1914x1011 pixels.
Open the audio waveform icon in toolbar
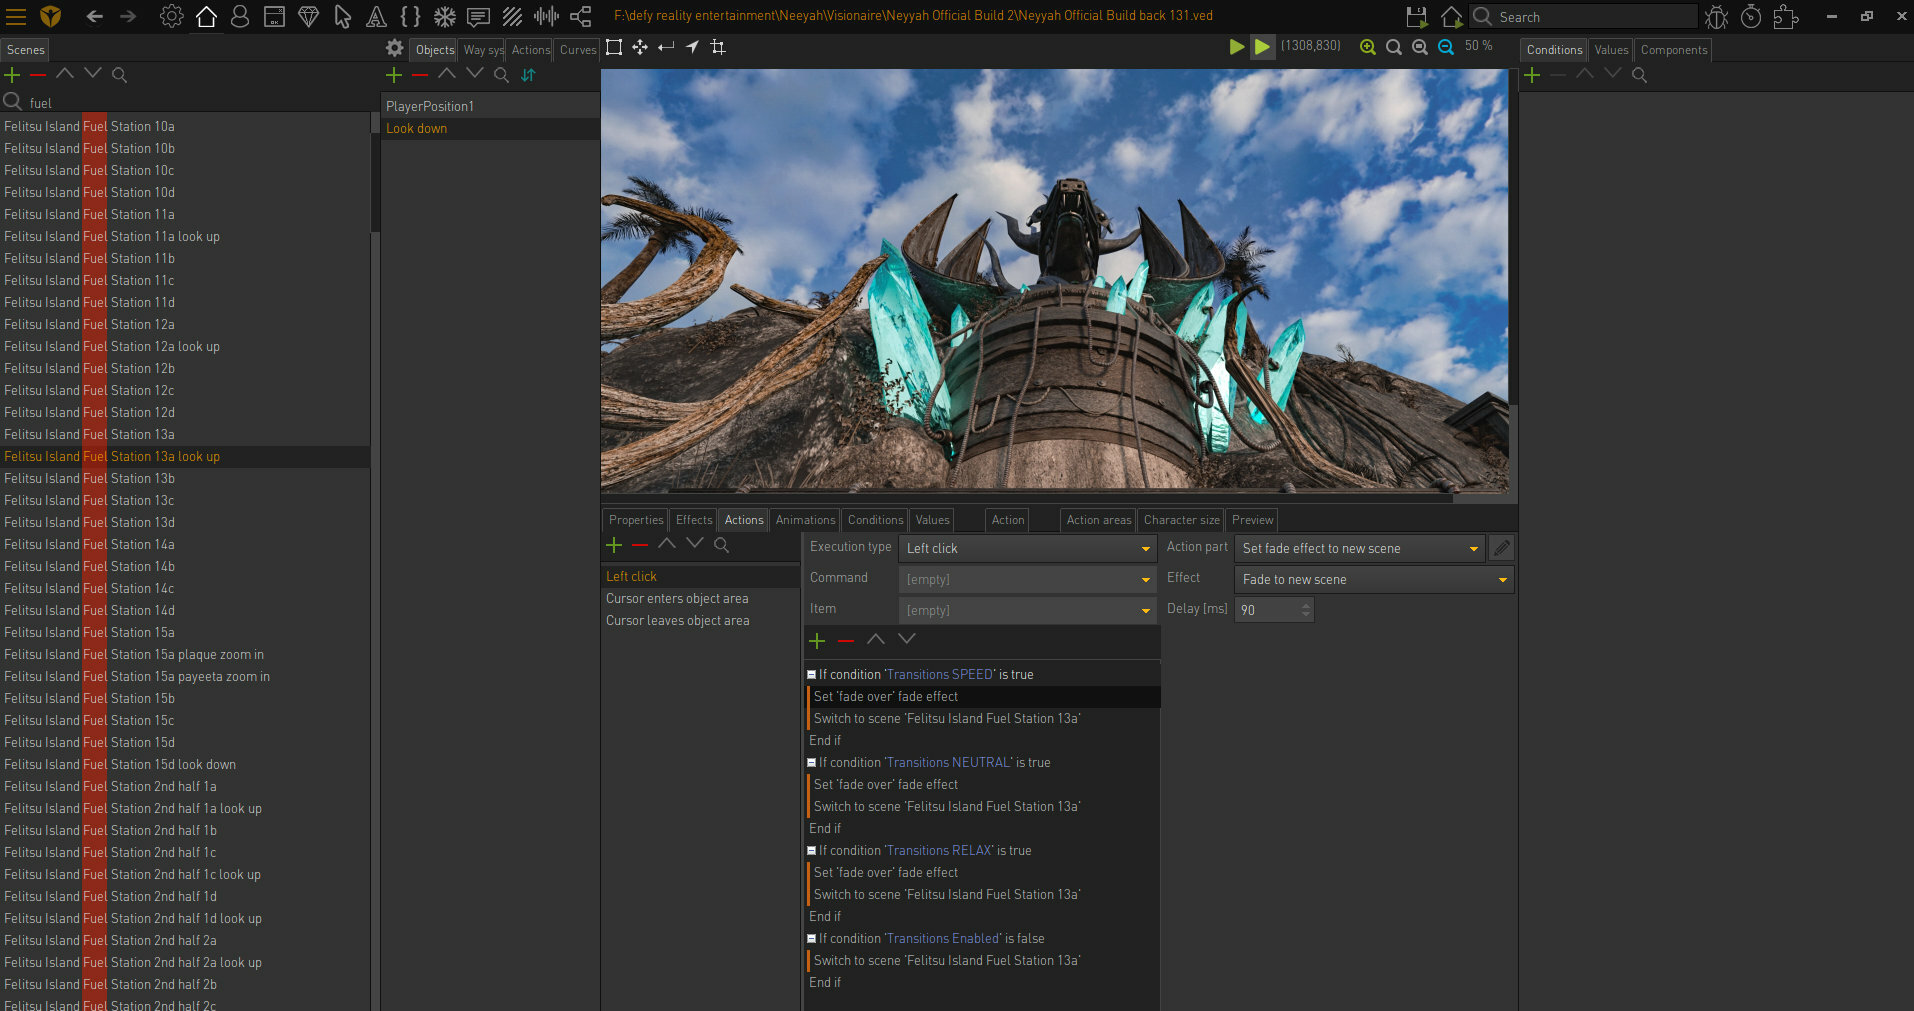(546, 17)
